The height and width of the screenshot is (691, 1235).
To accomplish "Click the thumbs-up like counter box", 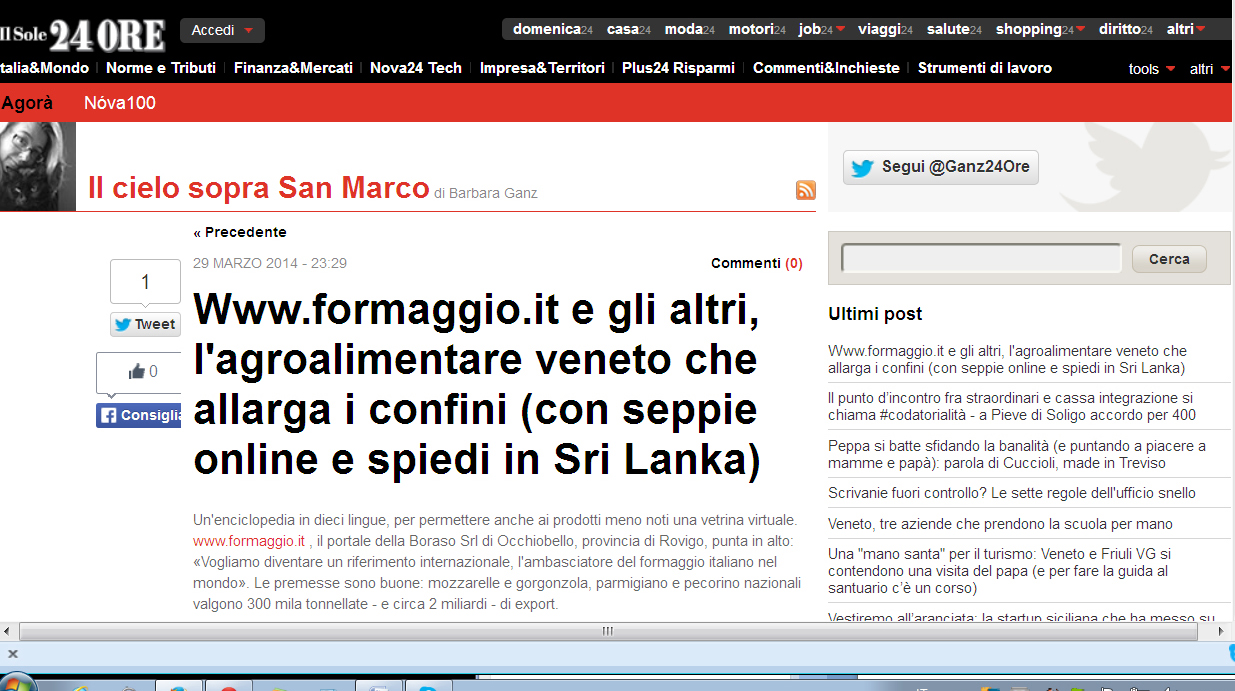I will tap(139, 373).
